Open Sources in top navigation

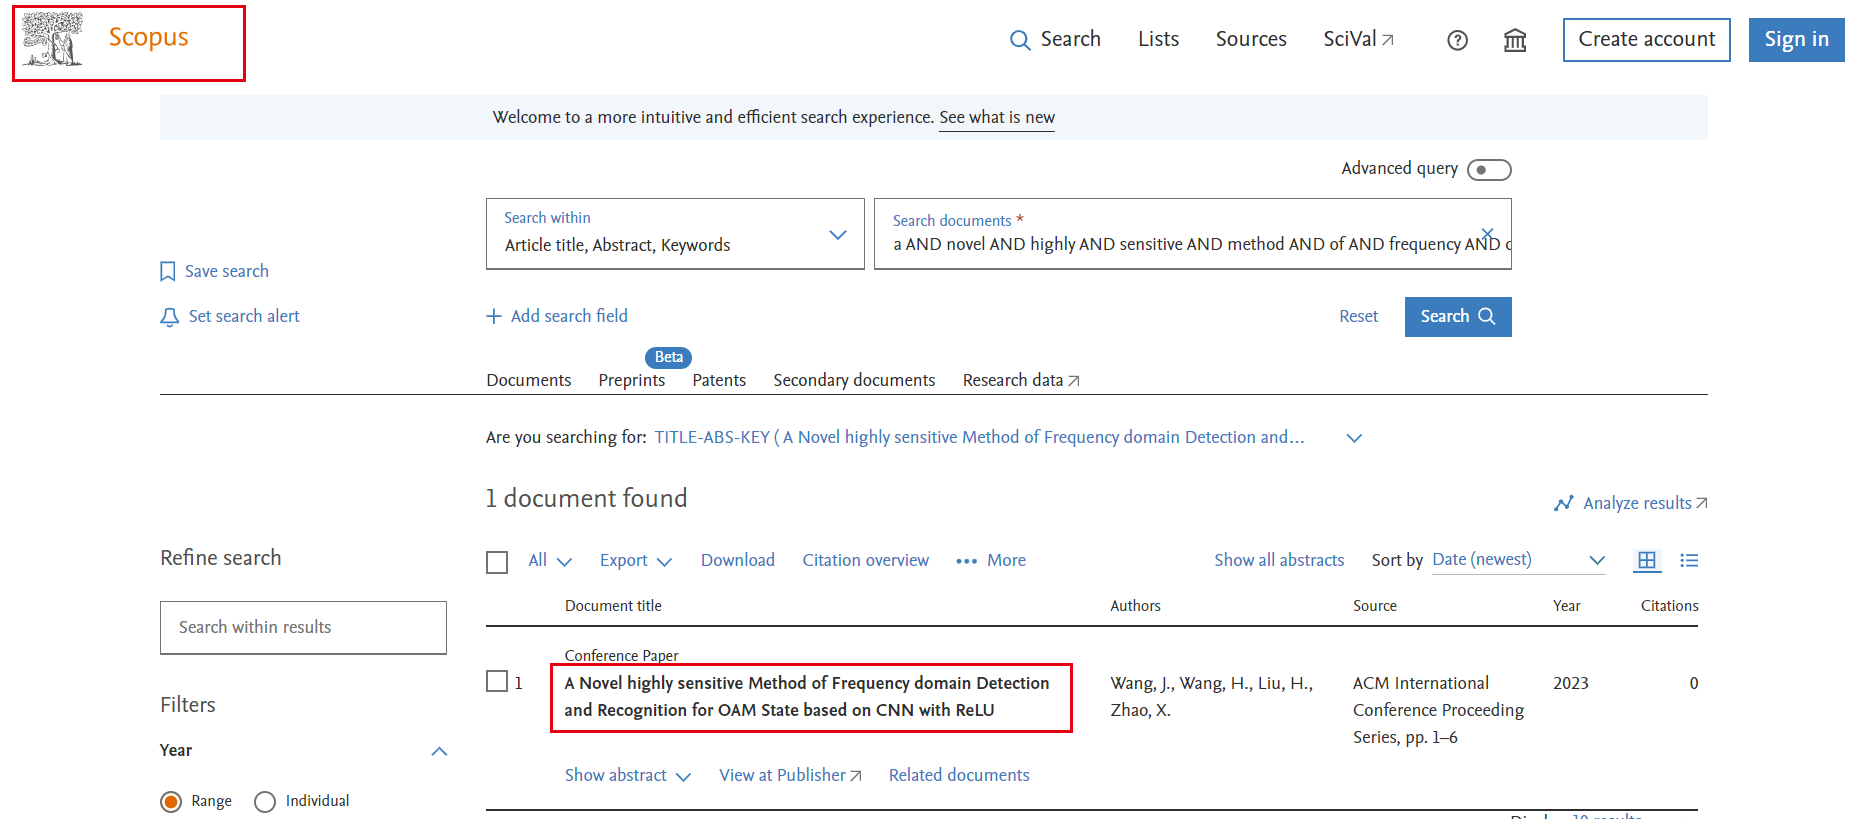1251,39
